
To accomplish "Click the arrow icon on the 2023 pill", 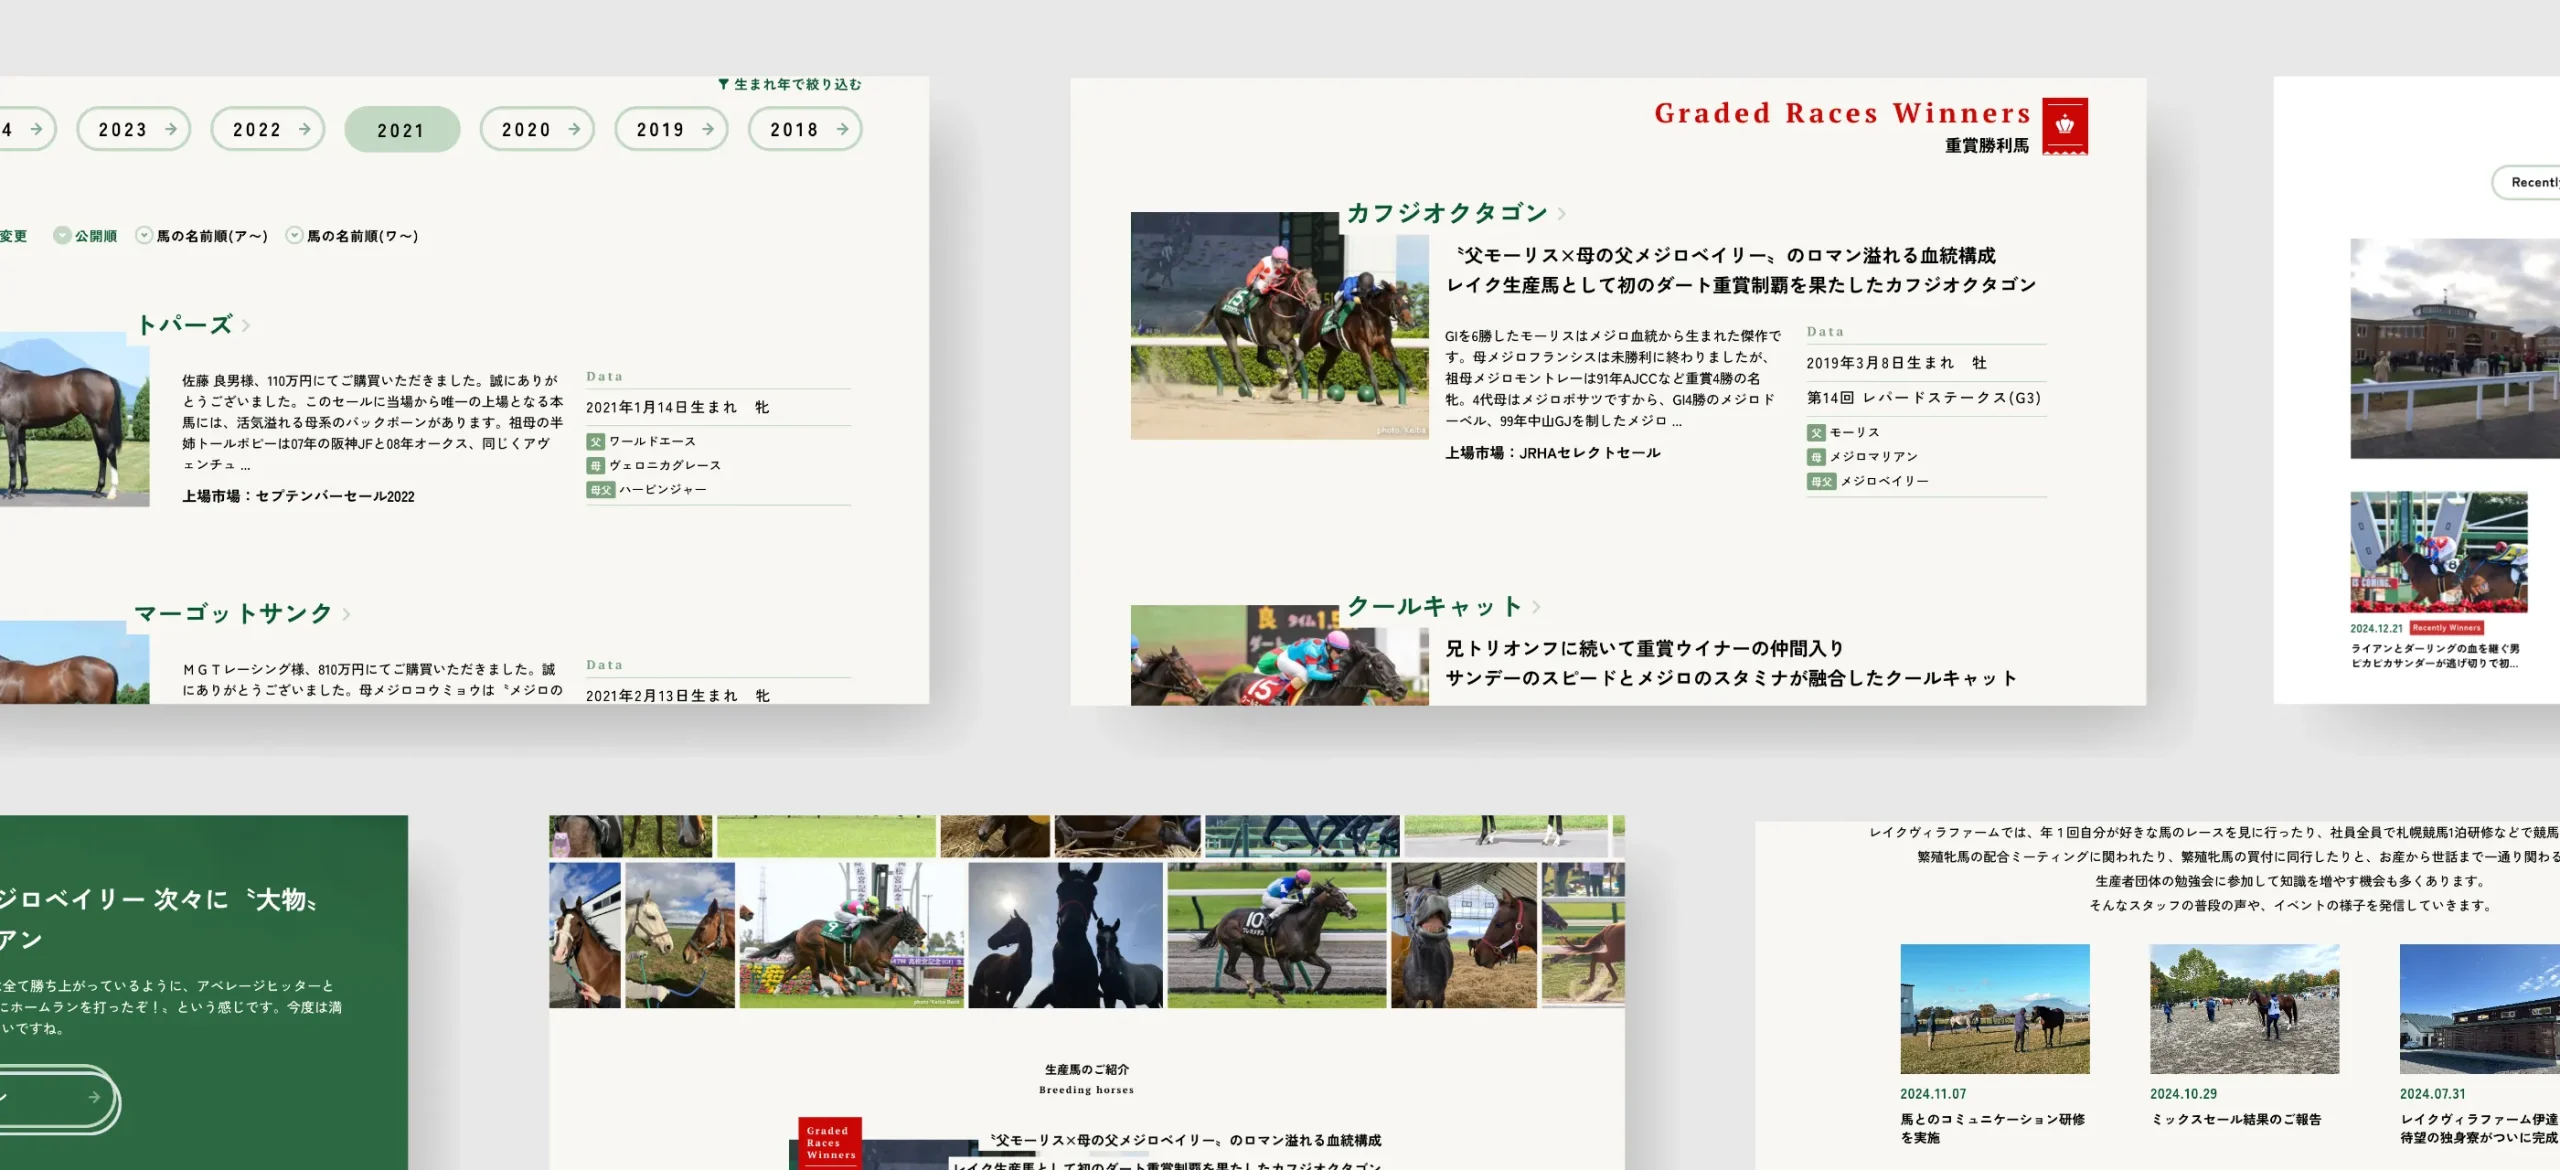I will (x=171, y=130).
